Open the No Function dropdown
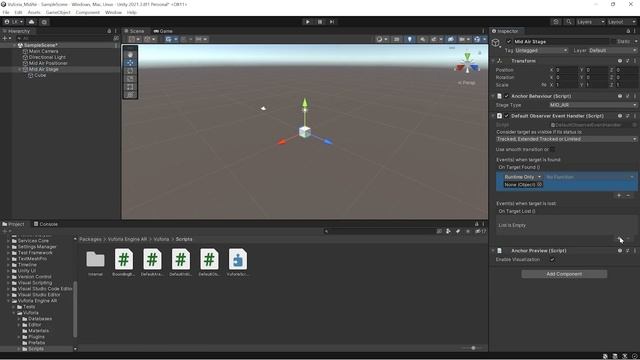640x360 pixels. click(x=590, y=177)
